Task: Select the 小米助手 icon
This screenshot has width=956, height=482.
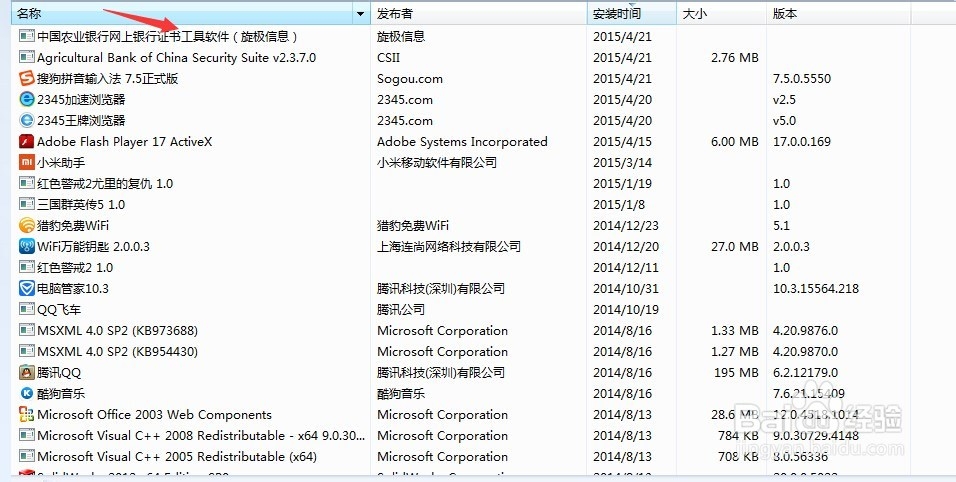Action: click(x=27, y=163)
